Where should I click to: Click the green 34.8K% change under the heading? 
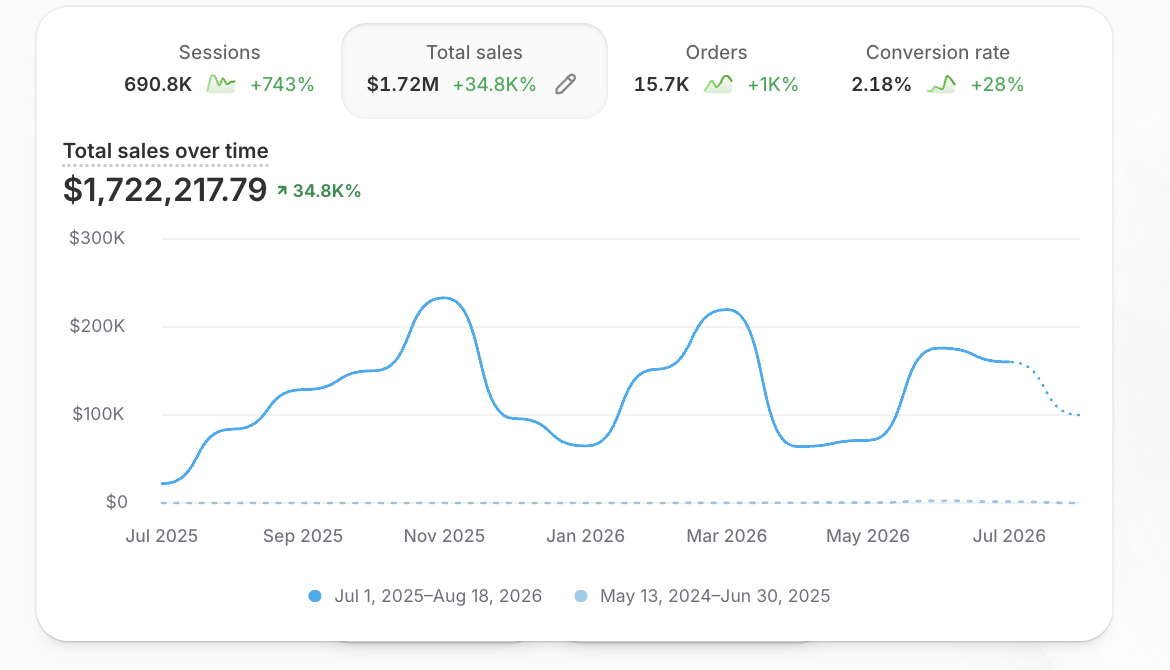click(x=327, y=191)
